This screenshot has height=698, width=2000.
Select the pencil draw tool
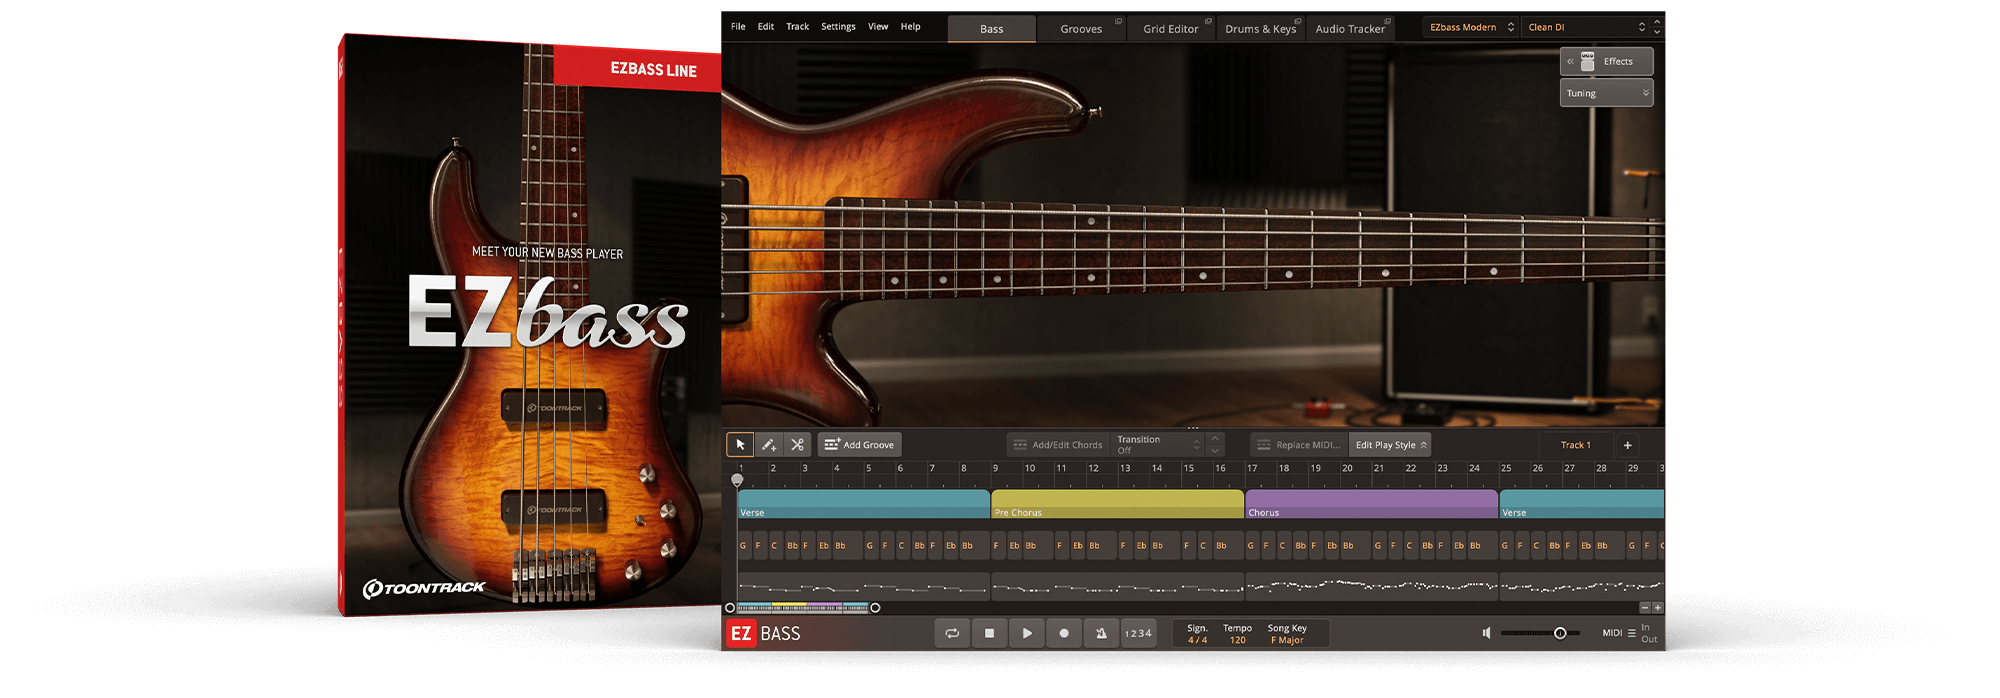768,445
